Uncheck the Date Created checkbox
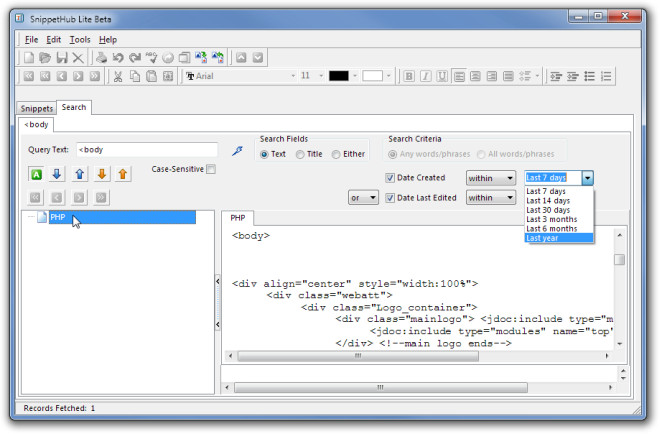Image resolution: width=660 pixels, height=434 pixels. tap(390, 178)
